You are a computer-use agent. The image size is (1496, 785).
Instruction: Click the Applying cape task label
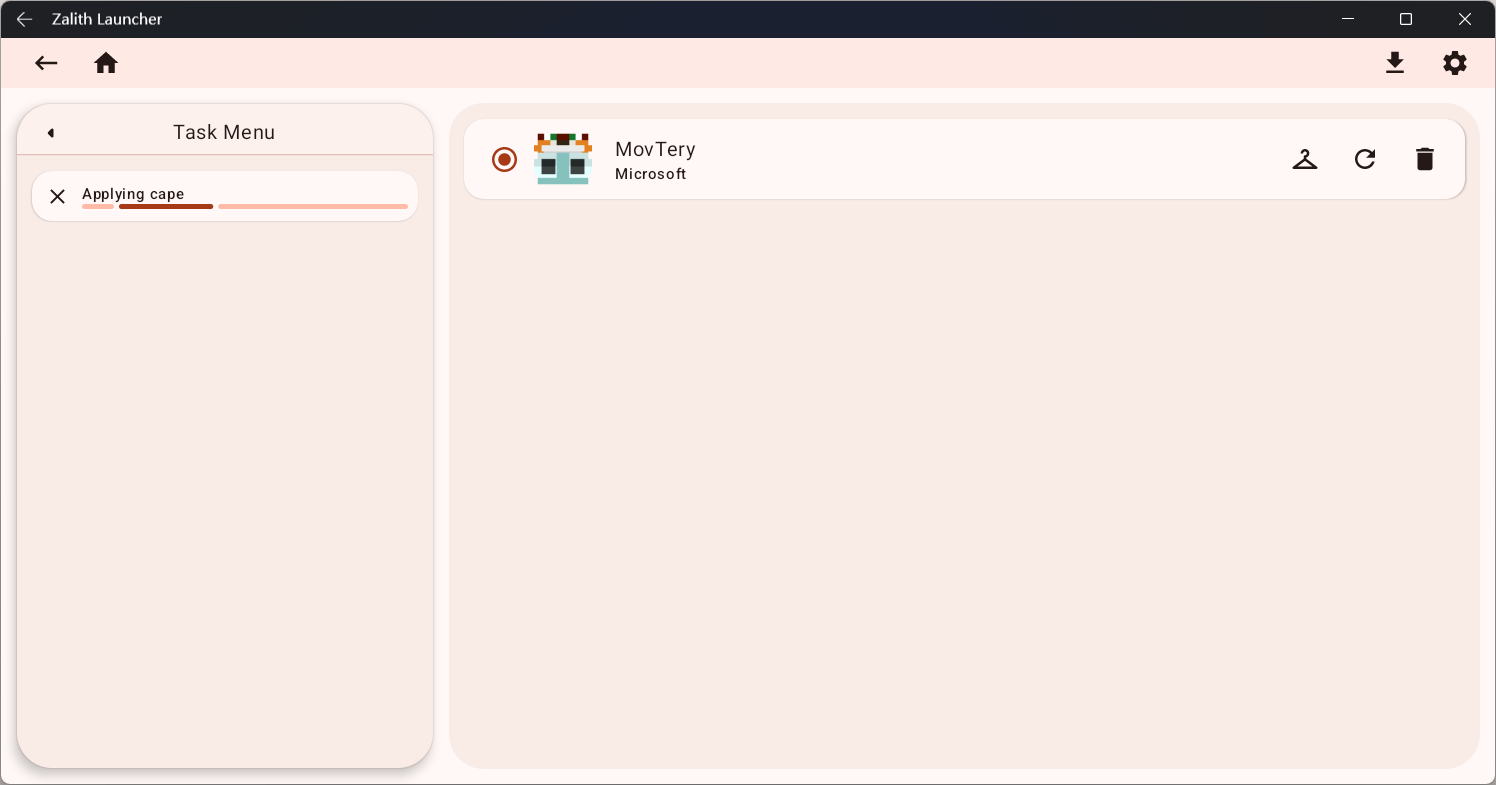tap(133, 194)
